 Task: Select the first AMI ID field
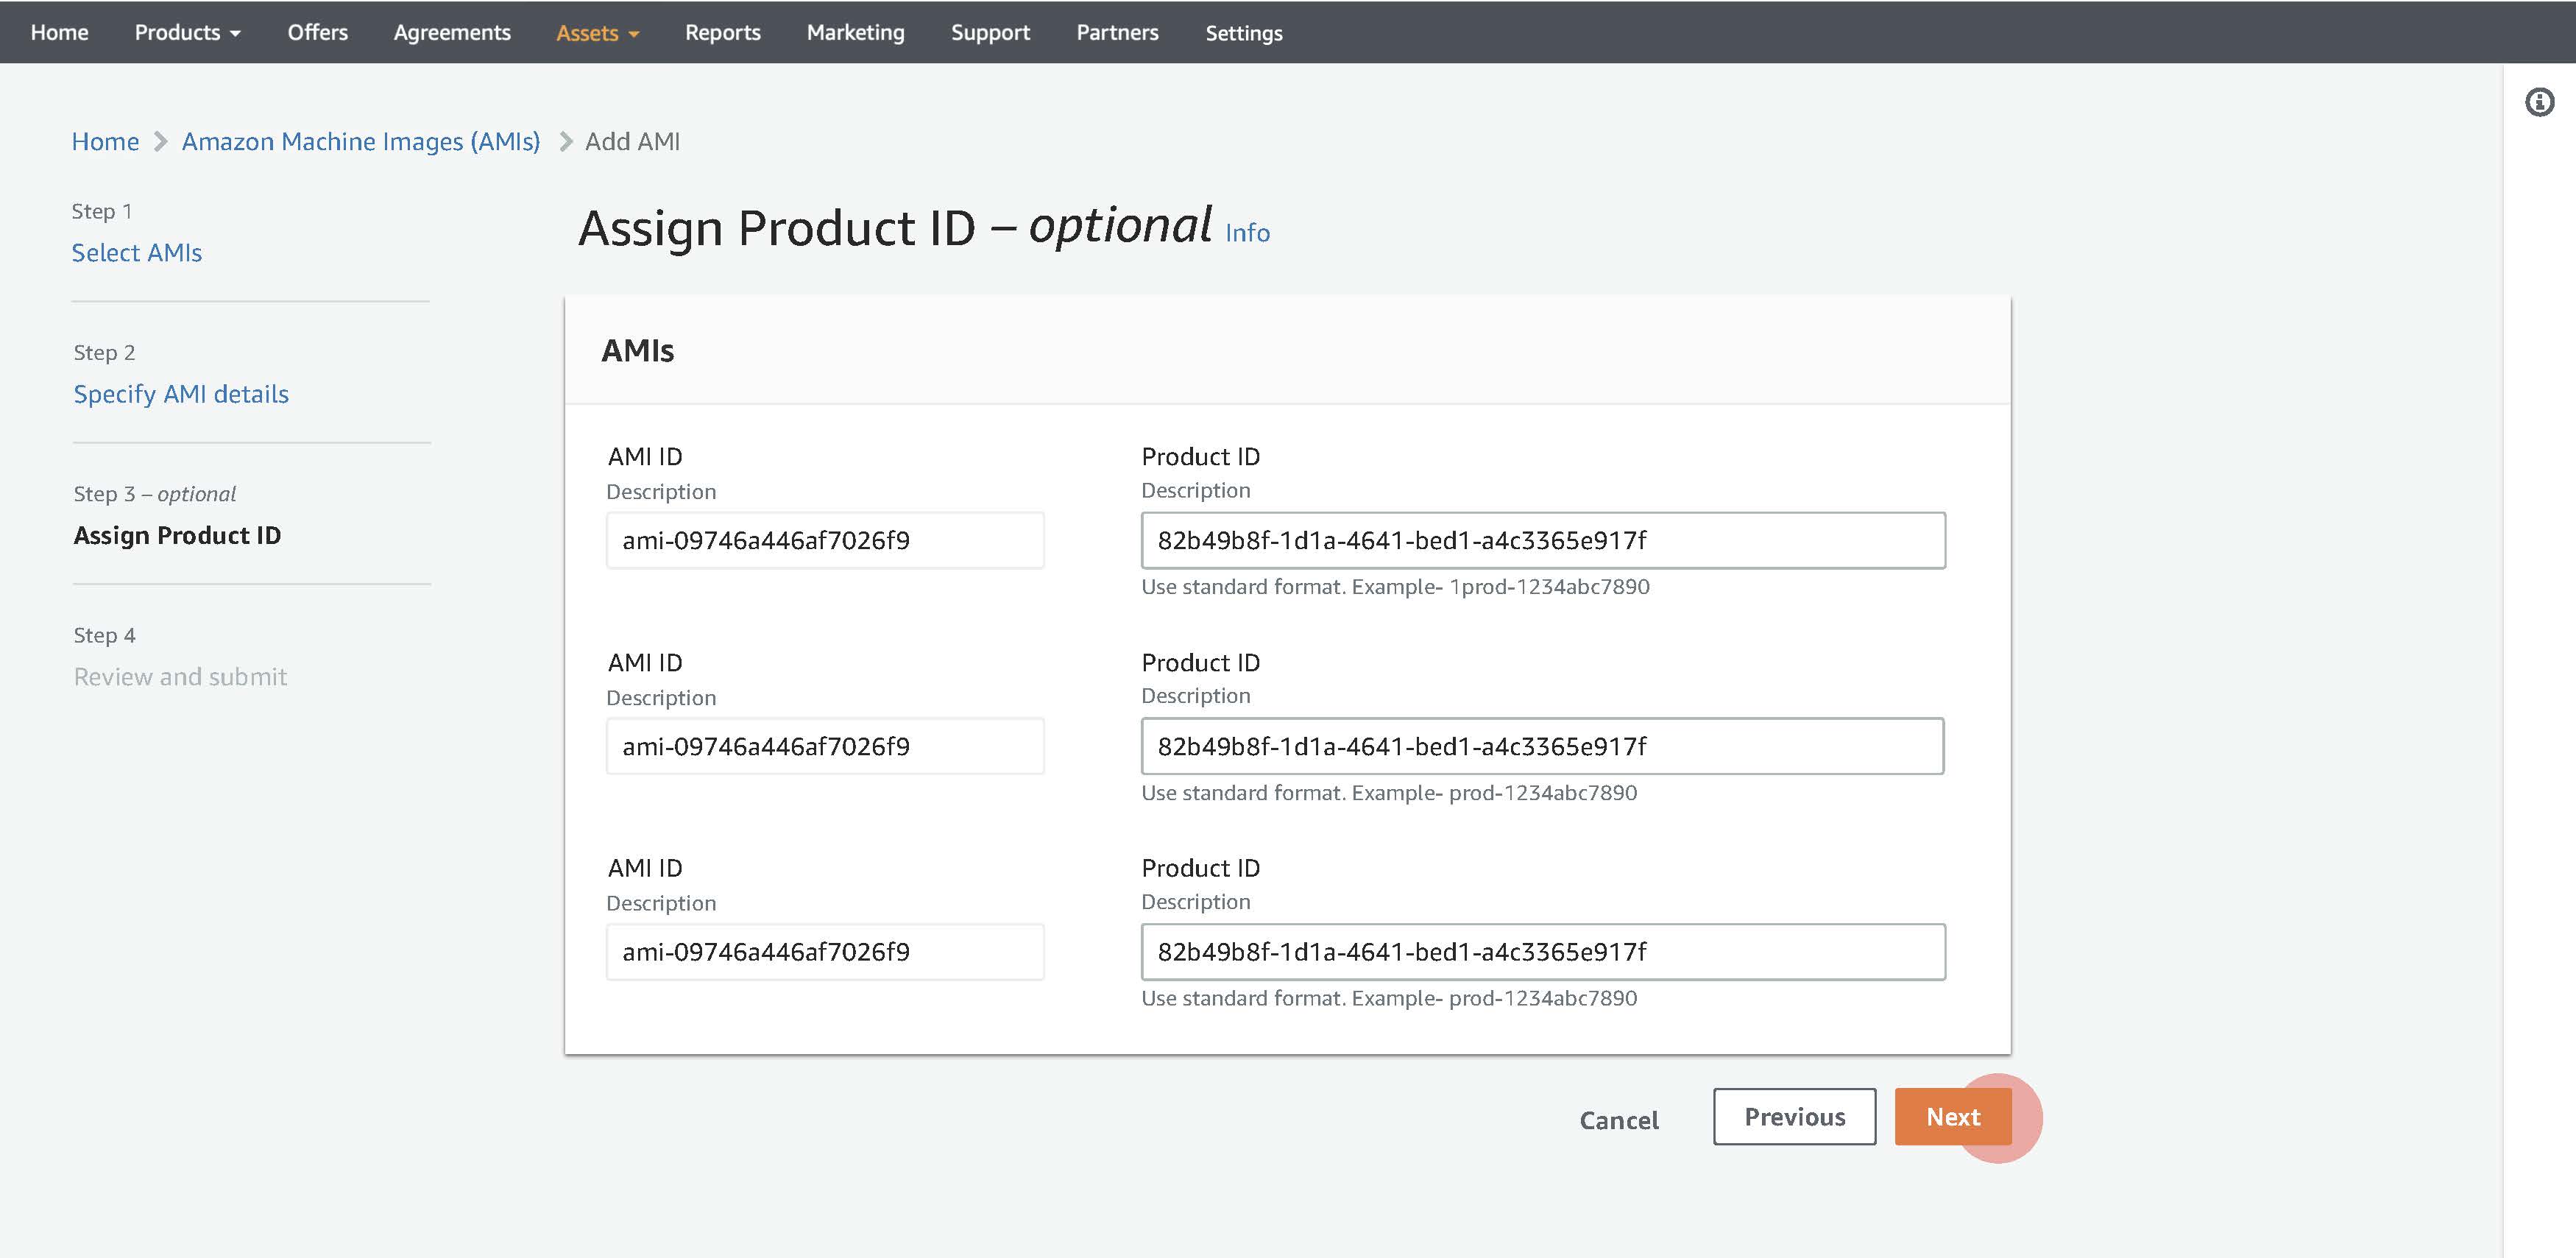[824, 540]
